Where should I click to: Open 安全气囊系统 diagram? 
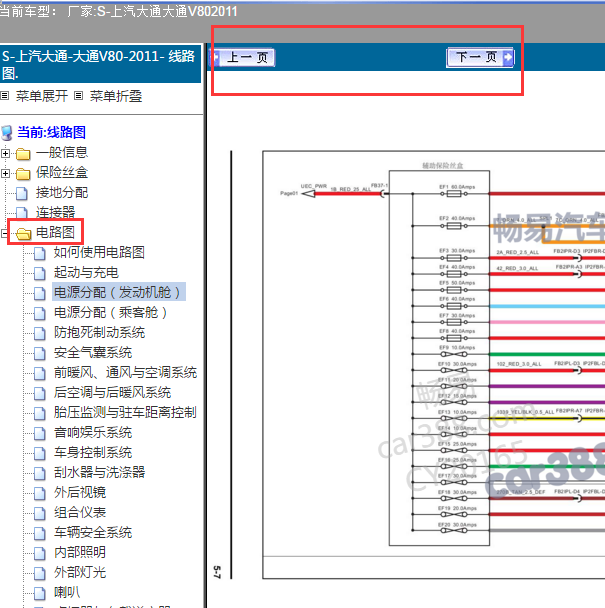[x=93, y=352]
